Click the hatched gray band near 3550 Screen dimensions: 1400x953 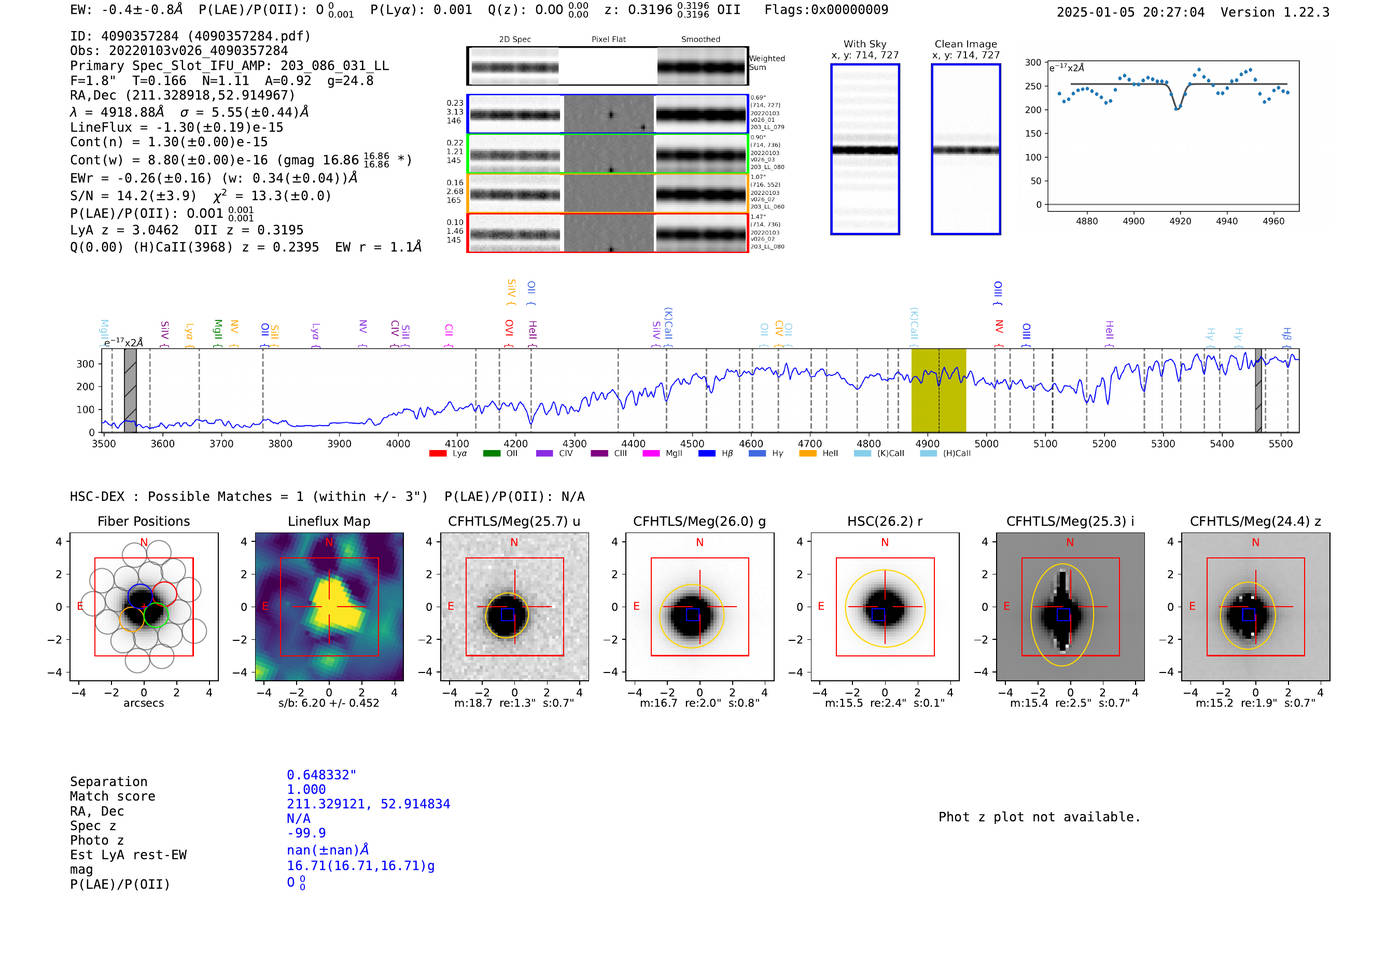click(130, 391)
